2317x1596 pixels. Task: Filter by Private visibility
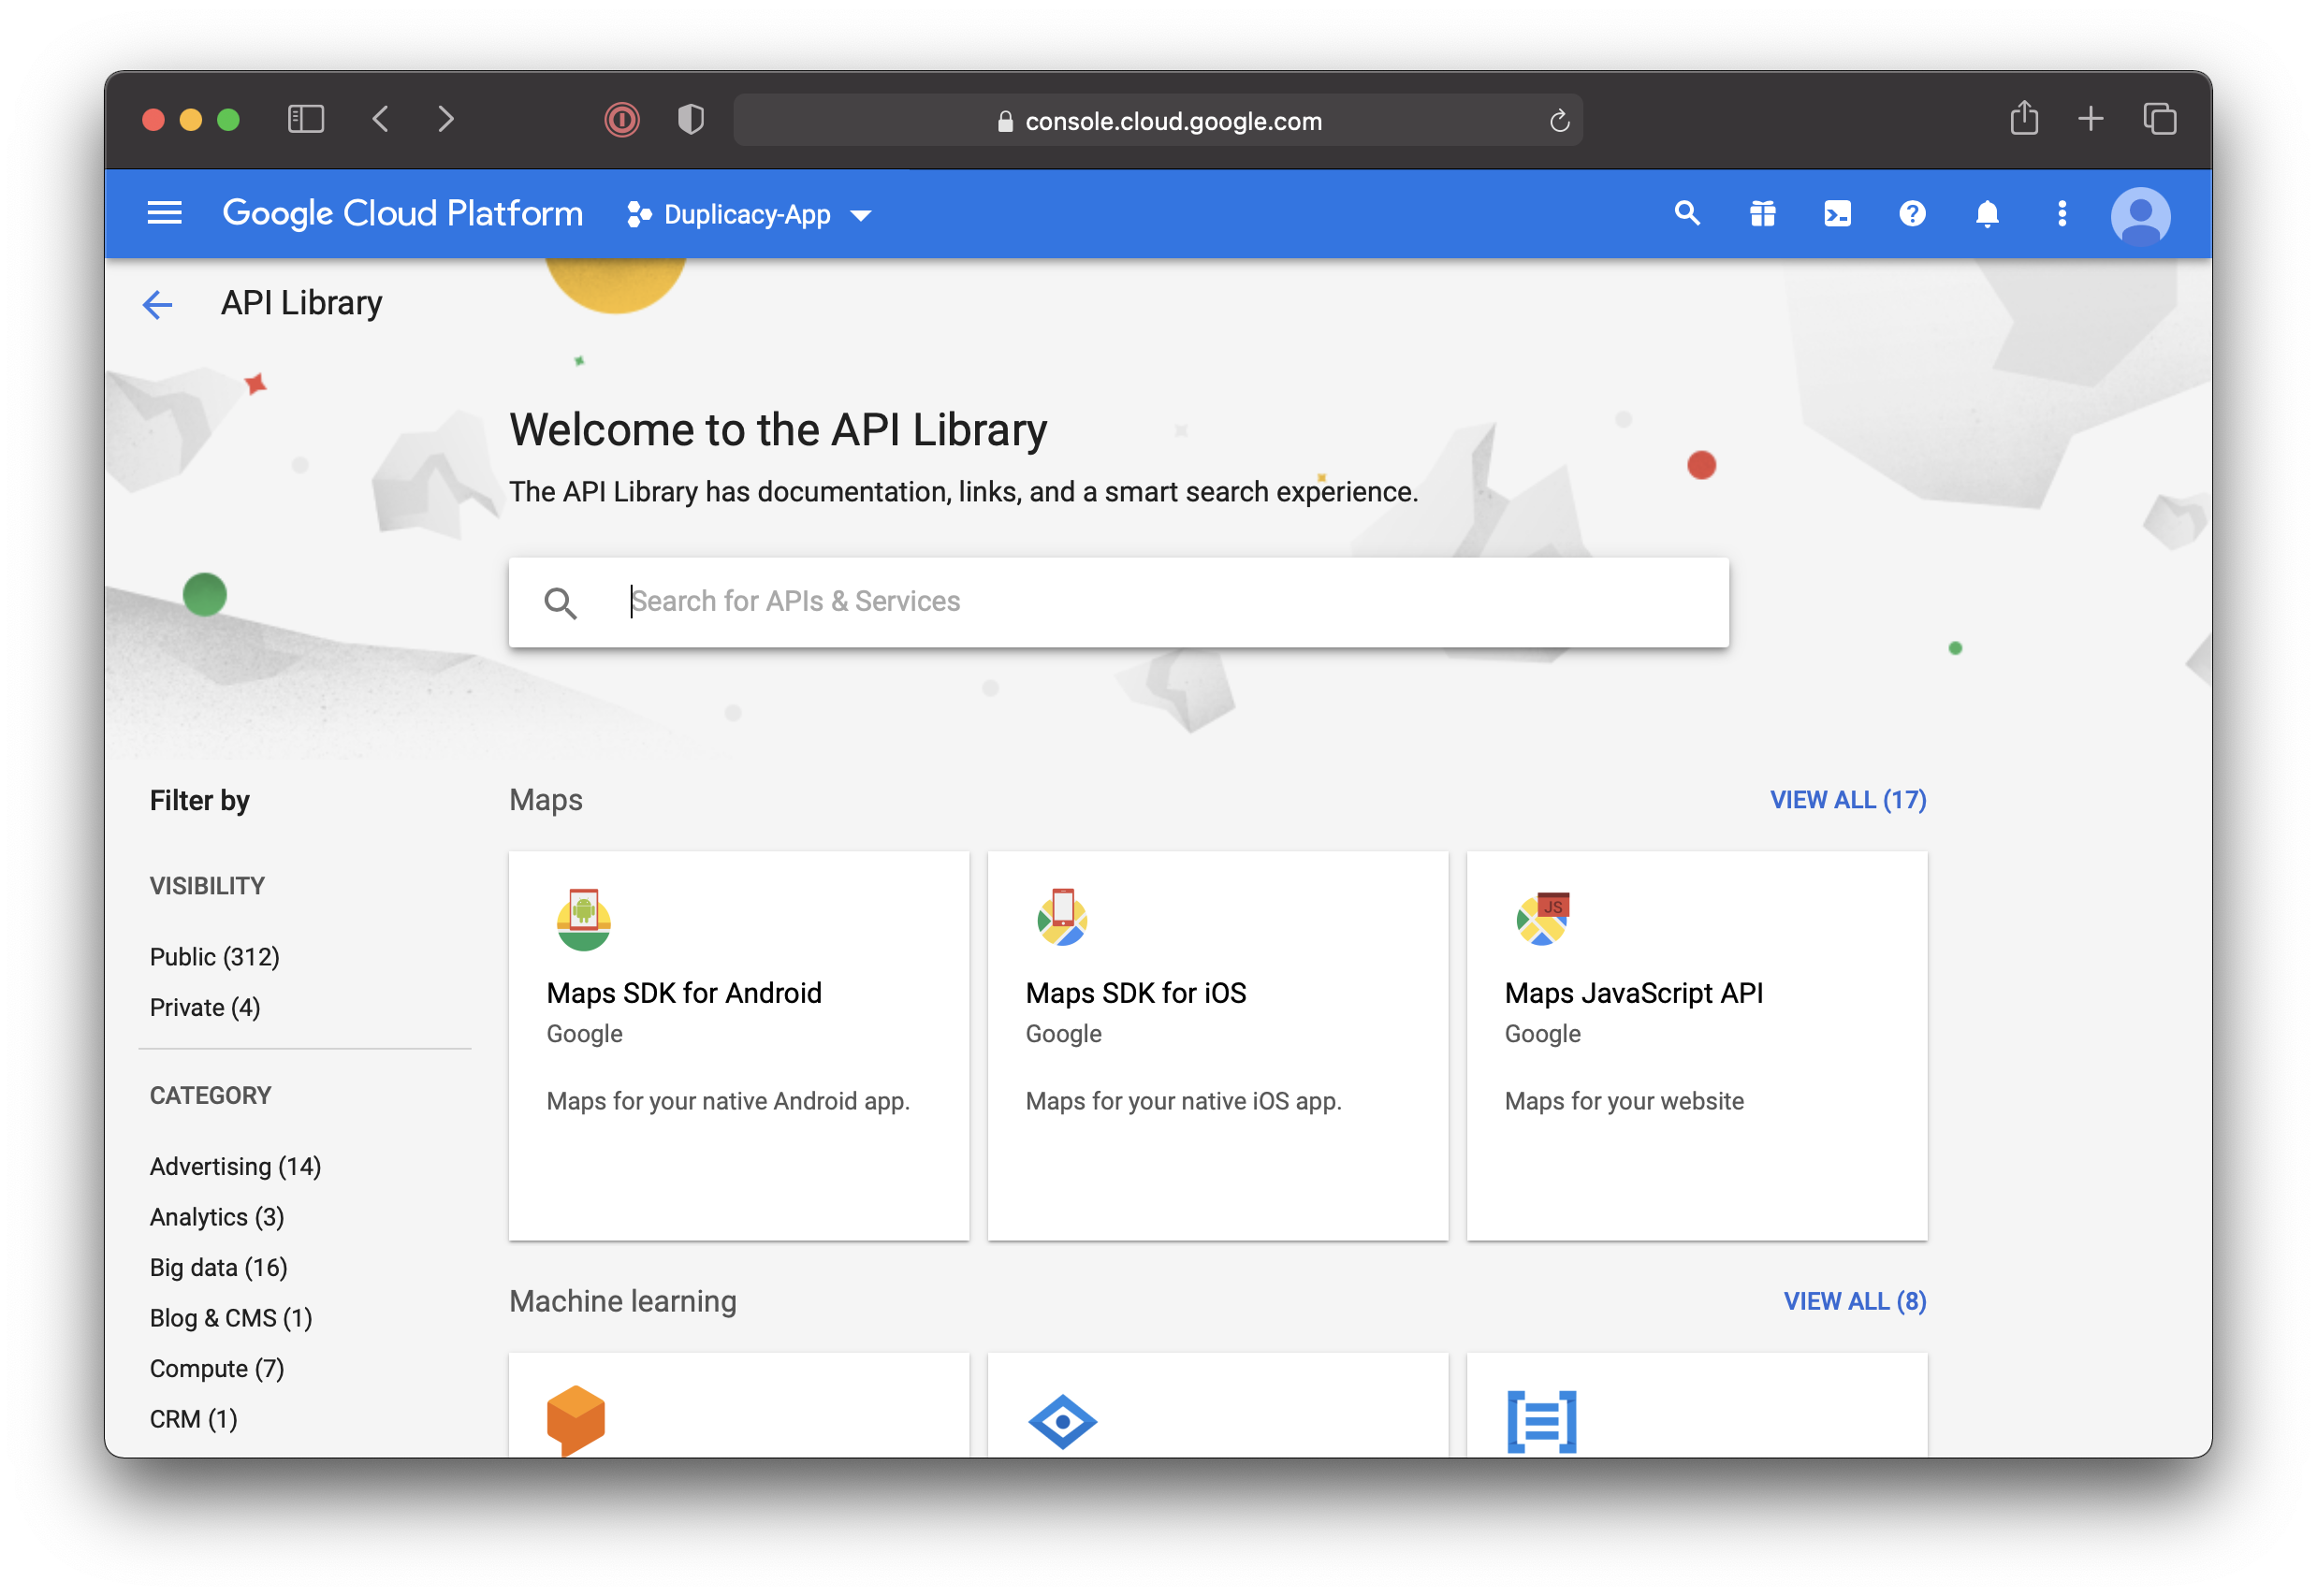tap(205, 1007)
